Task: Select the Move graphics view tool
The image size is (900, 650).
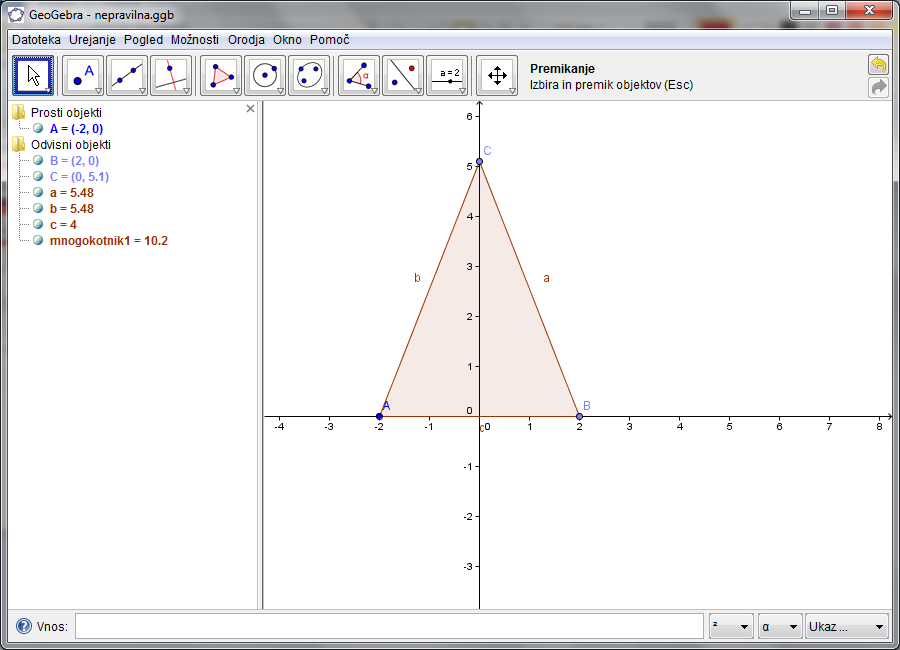Action: tap(497, 75)
